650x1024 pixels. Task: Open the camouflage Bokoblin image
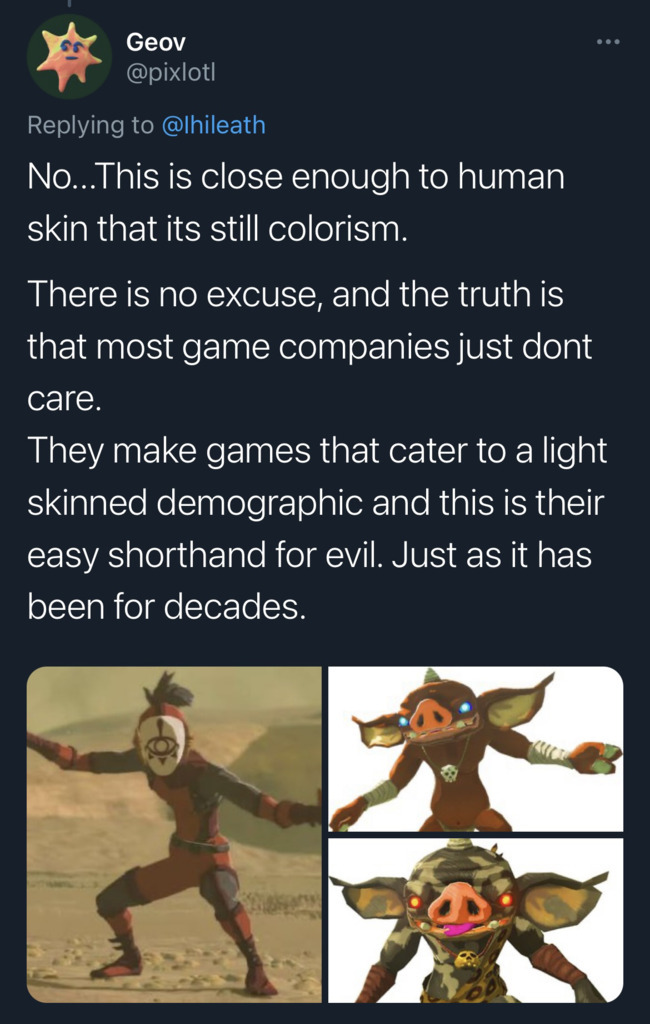coord(476,921)
